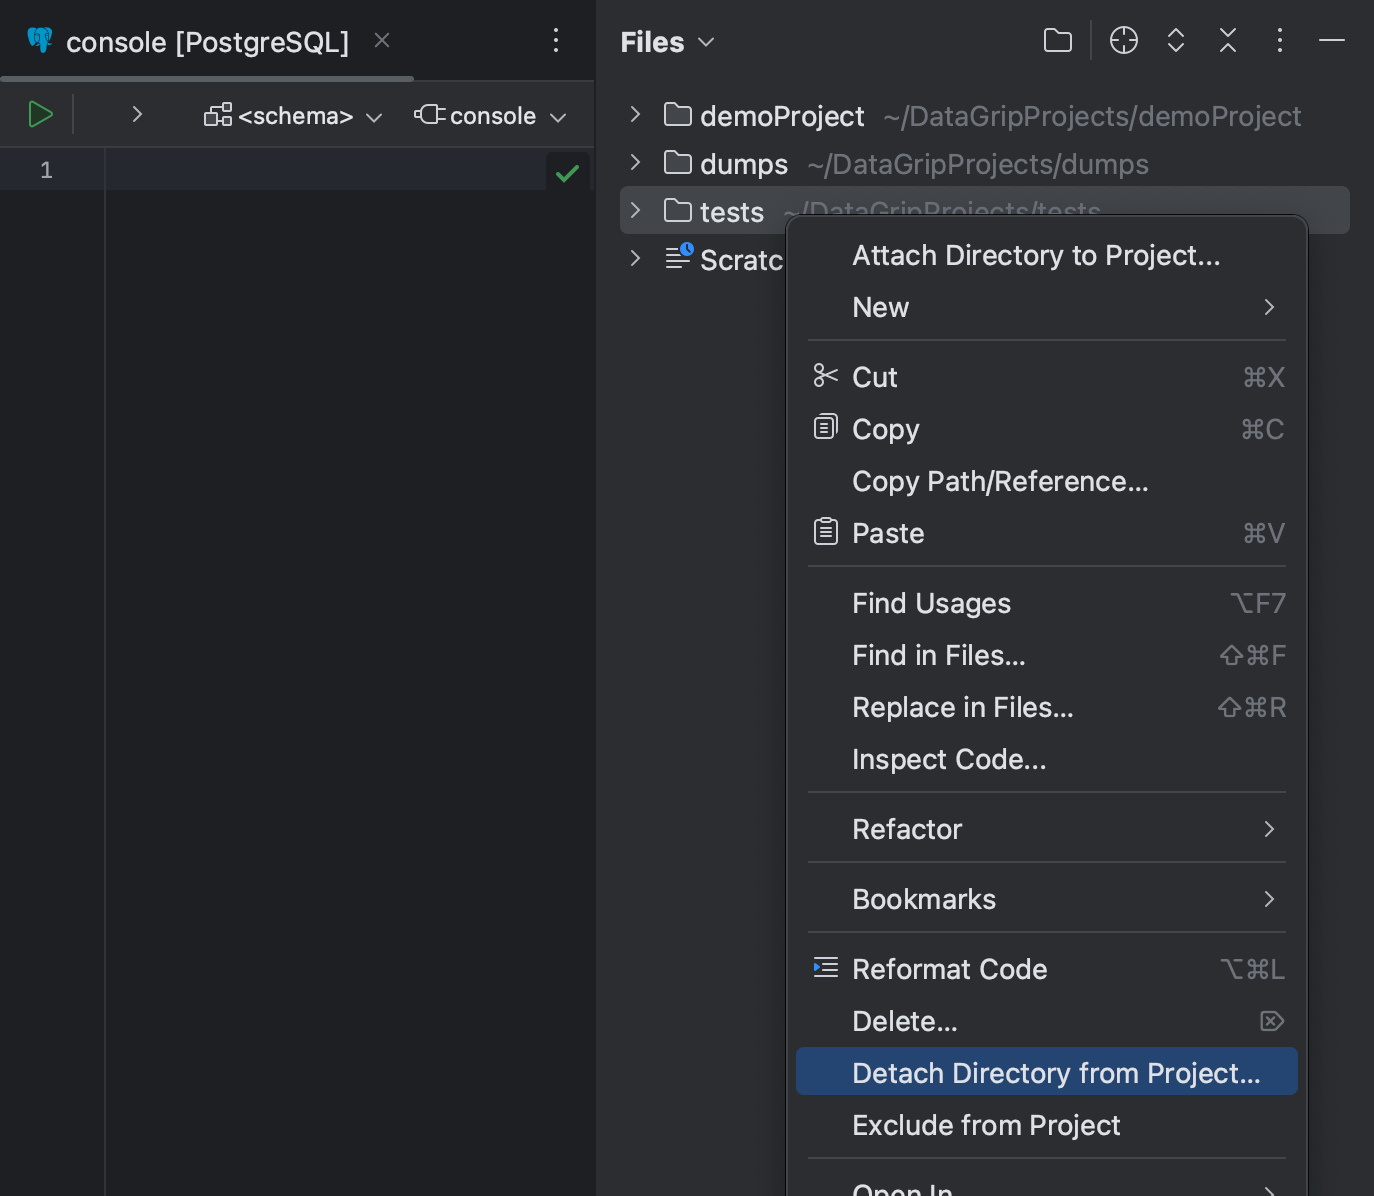Click the collapse all icon in Files toolbar
This screenshot has width=1374, height=1196.
pyautogui.click(x=1227, y=41)
